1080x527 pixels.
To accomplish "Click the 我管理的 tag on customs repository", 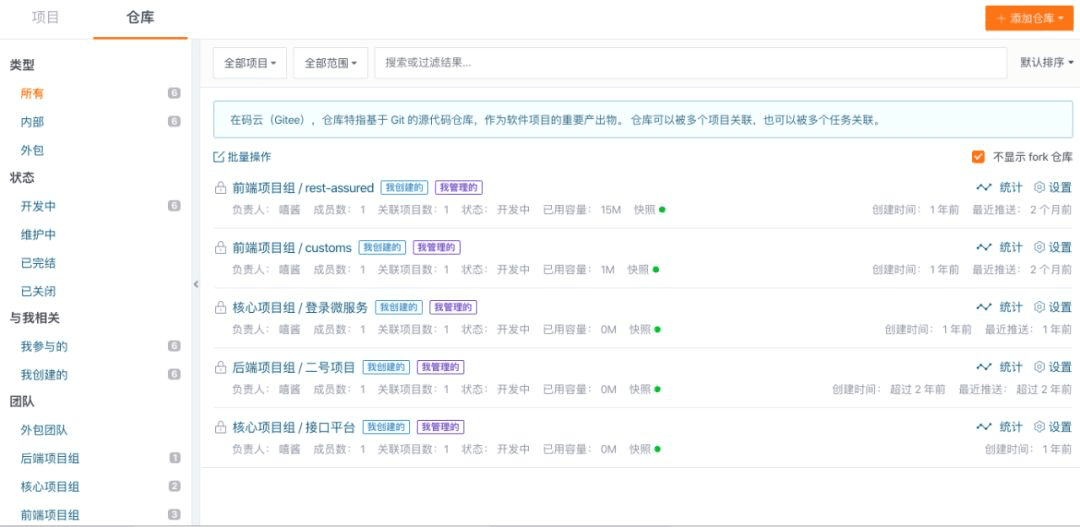I will point(437,247).
